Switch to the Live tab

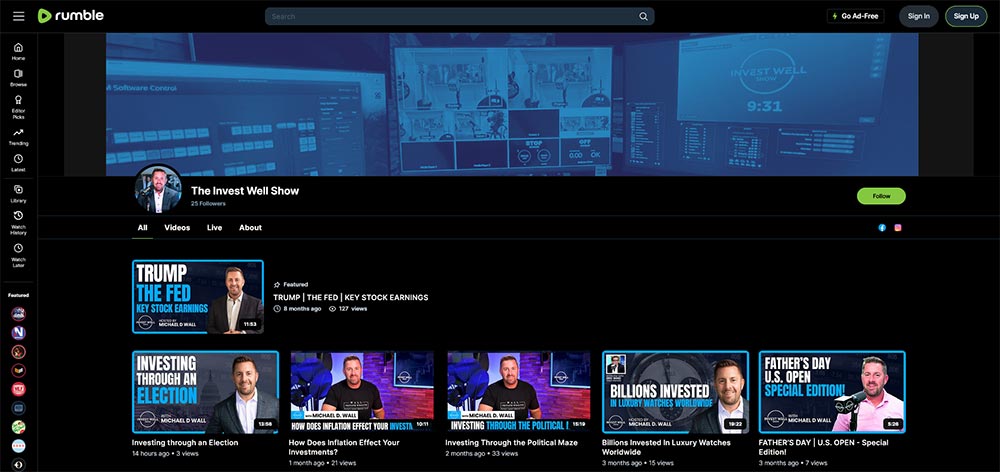pos(214,228)
